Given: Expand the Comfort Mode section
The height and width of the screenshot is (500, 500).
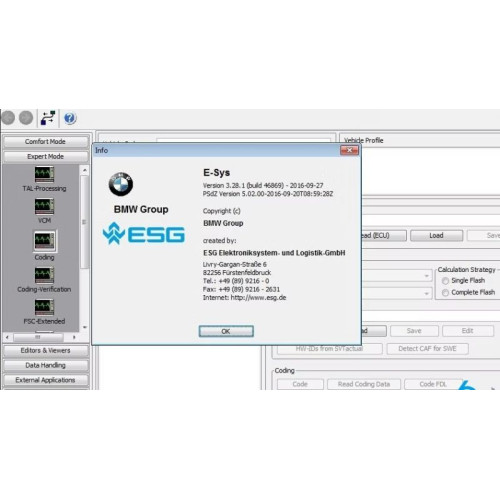Looking at the screenshot, I should [x=46, y=142].
